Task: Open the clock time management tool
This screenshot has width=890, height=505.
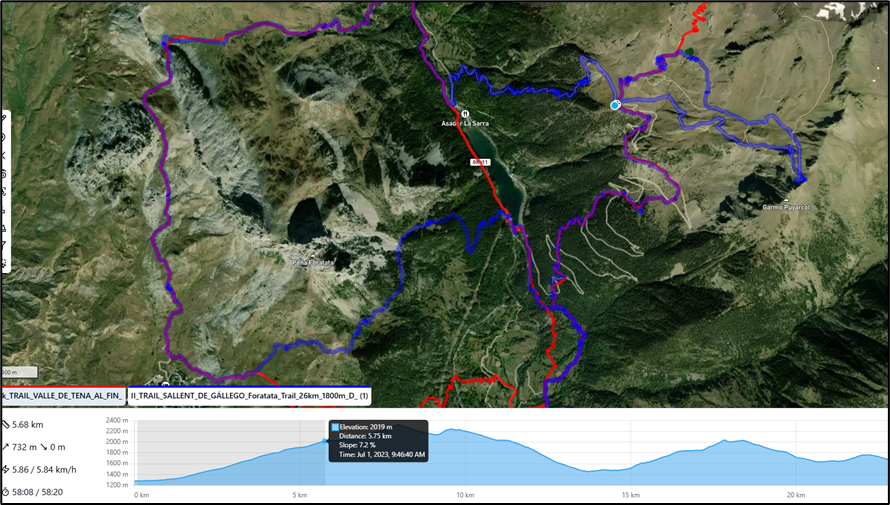Action: coord(5,174)
